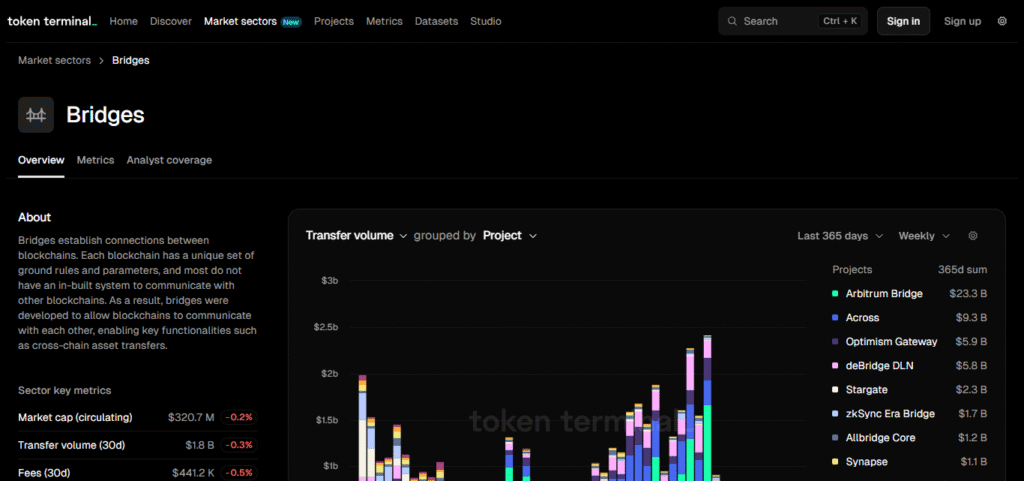The height and width of the screenshot is (481, 1024).
Task: Click the deBridge DLN pink legend swatch
Action: [x=835, y=365]
